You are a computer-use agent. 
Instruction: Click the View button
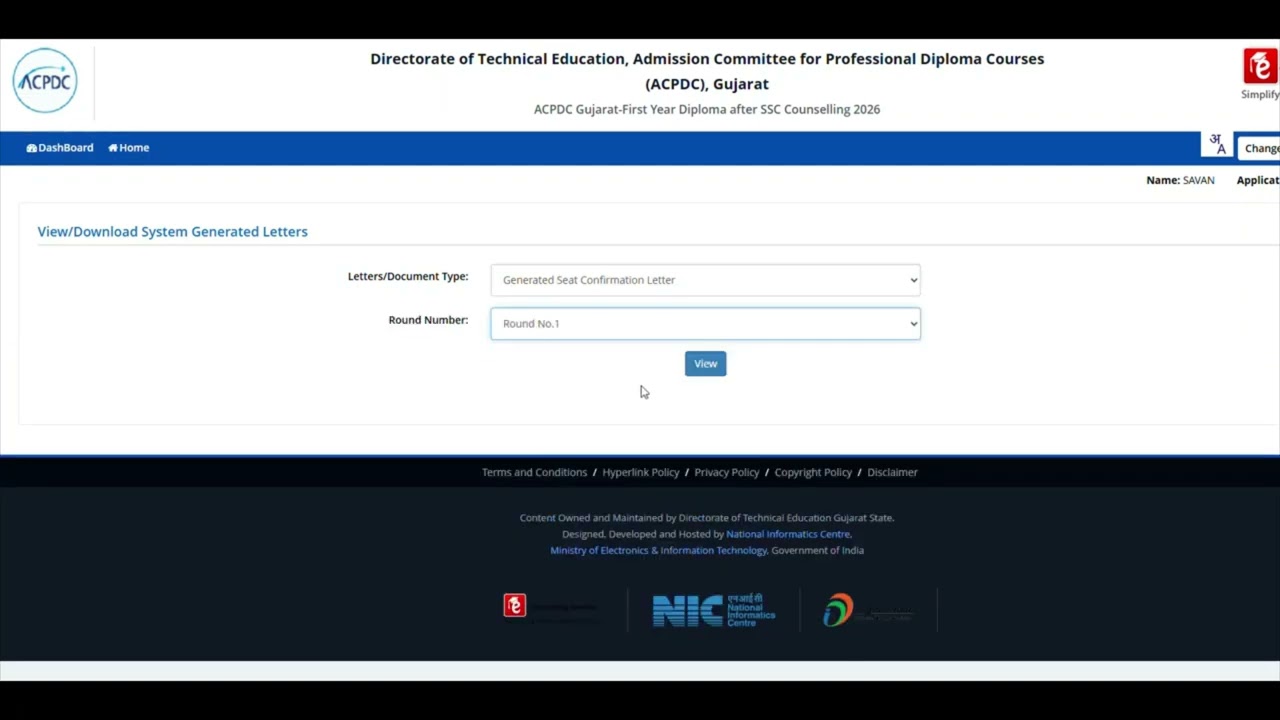click(x=705, y=364)
